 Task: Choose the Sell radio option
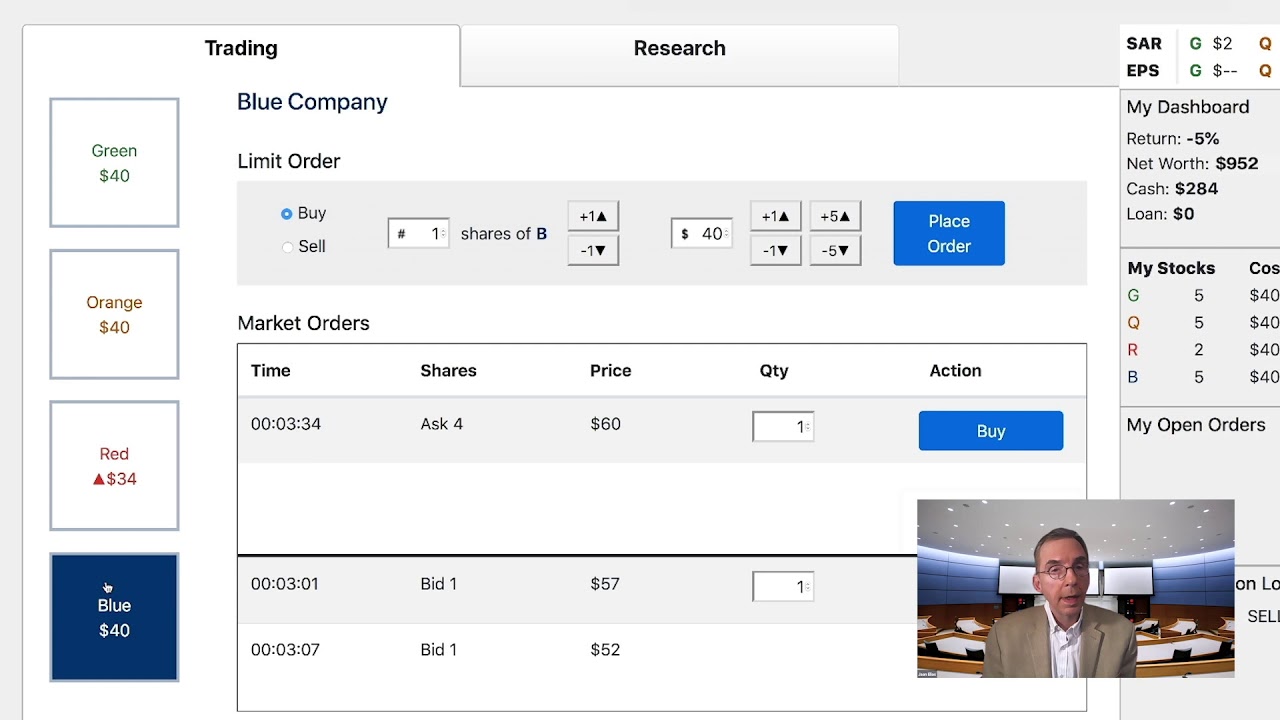tap(287, 246)
